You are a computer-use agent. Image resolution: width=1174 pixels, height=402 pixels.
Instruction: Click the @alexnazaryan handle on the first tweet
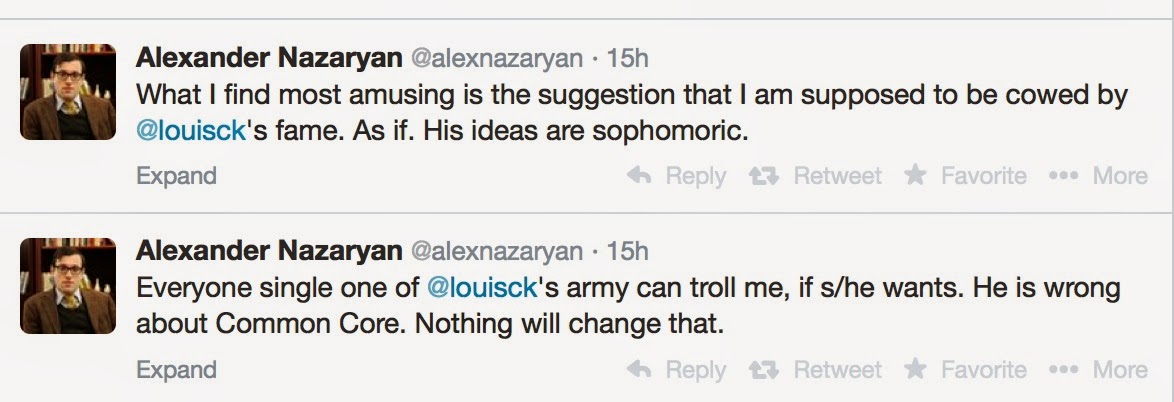[496, 58]
